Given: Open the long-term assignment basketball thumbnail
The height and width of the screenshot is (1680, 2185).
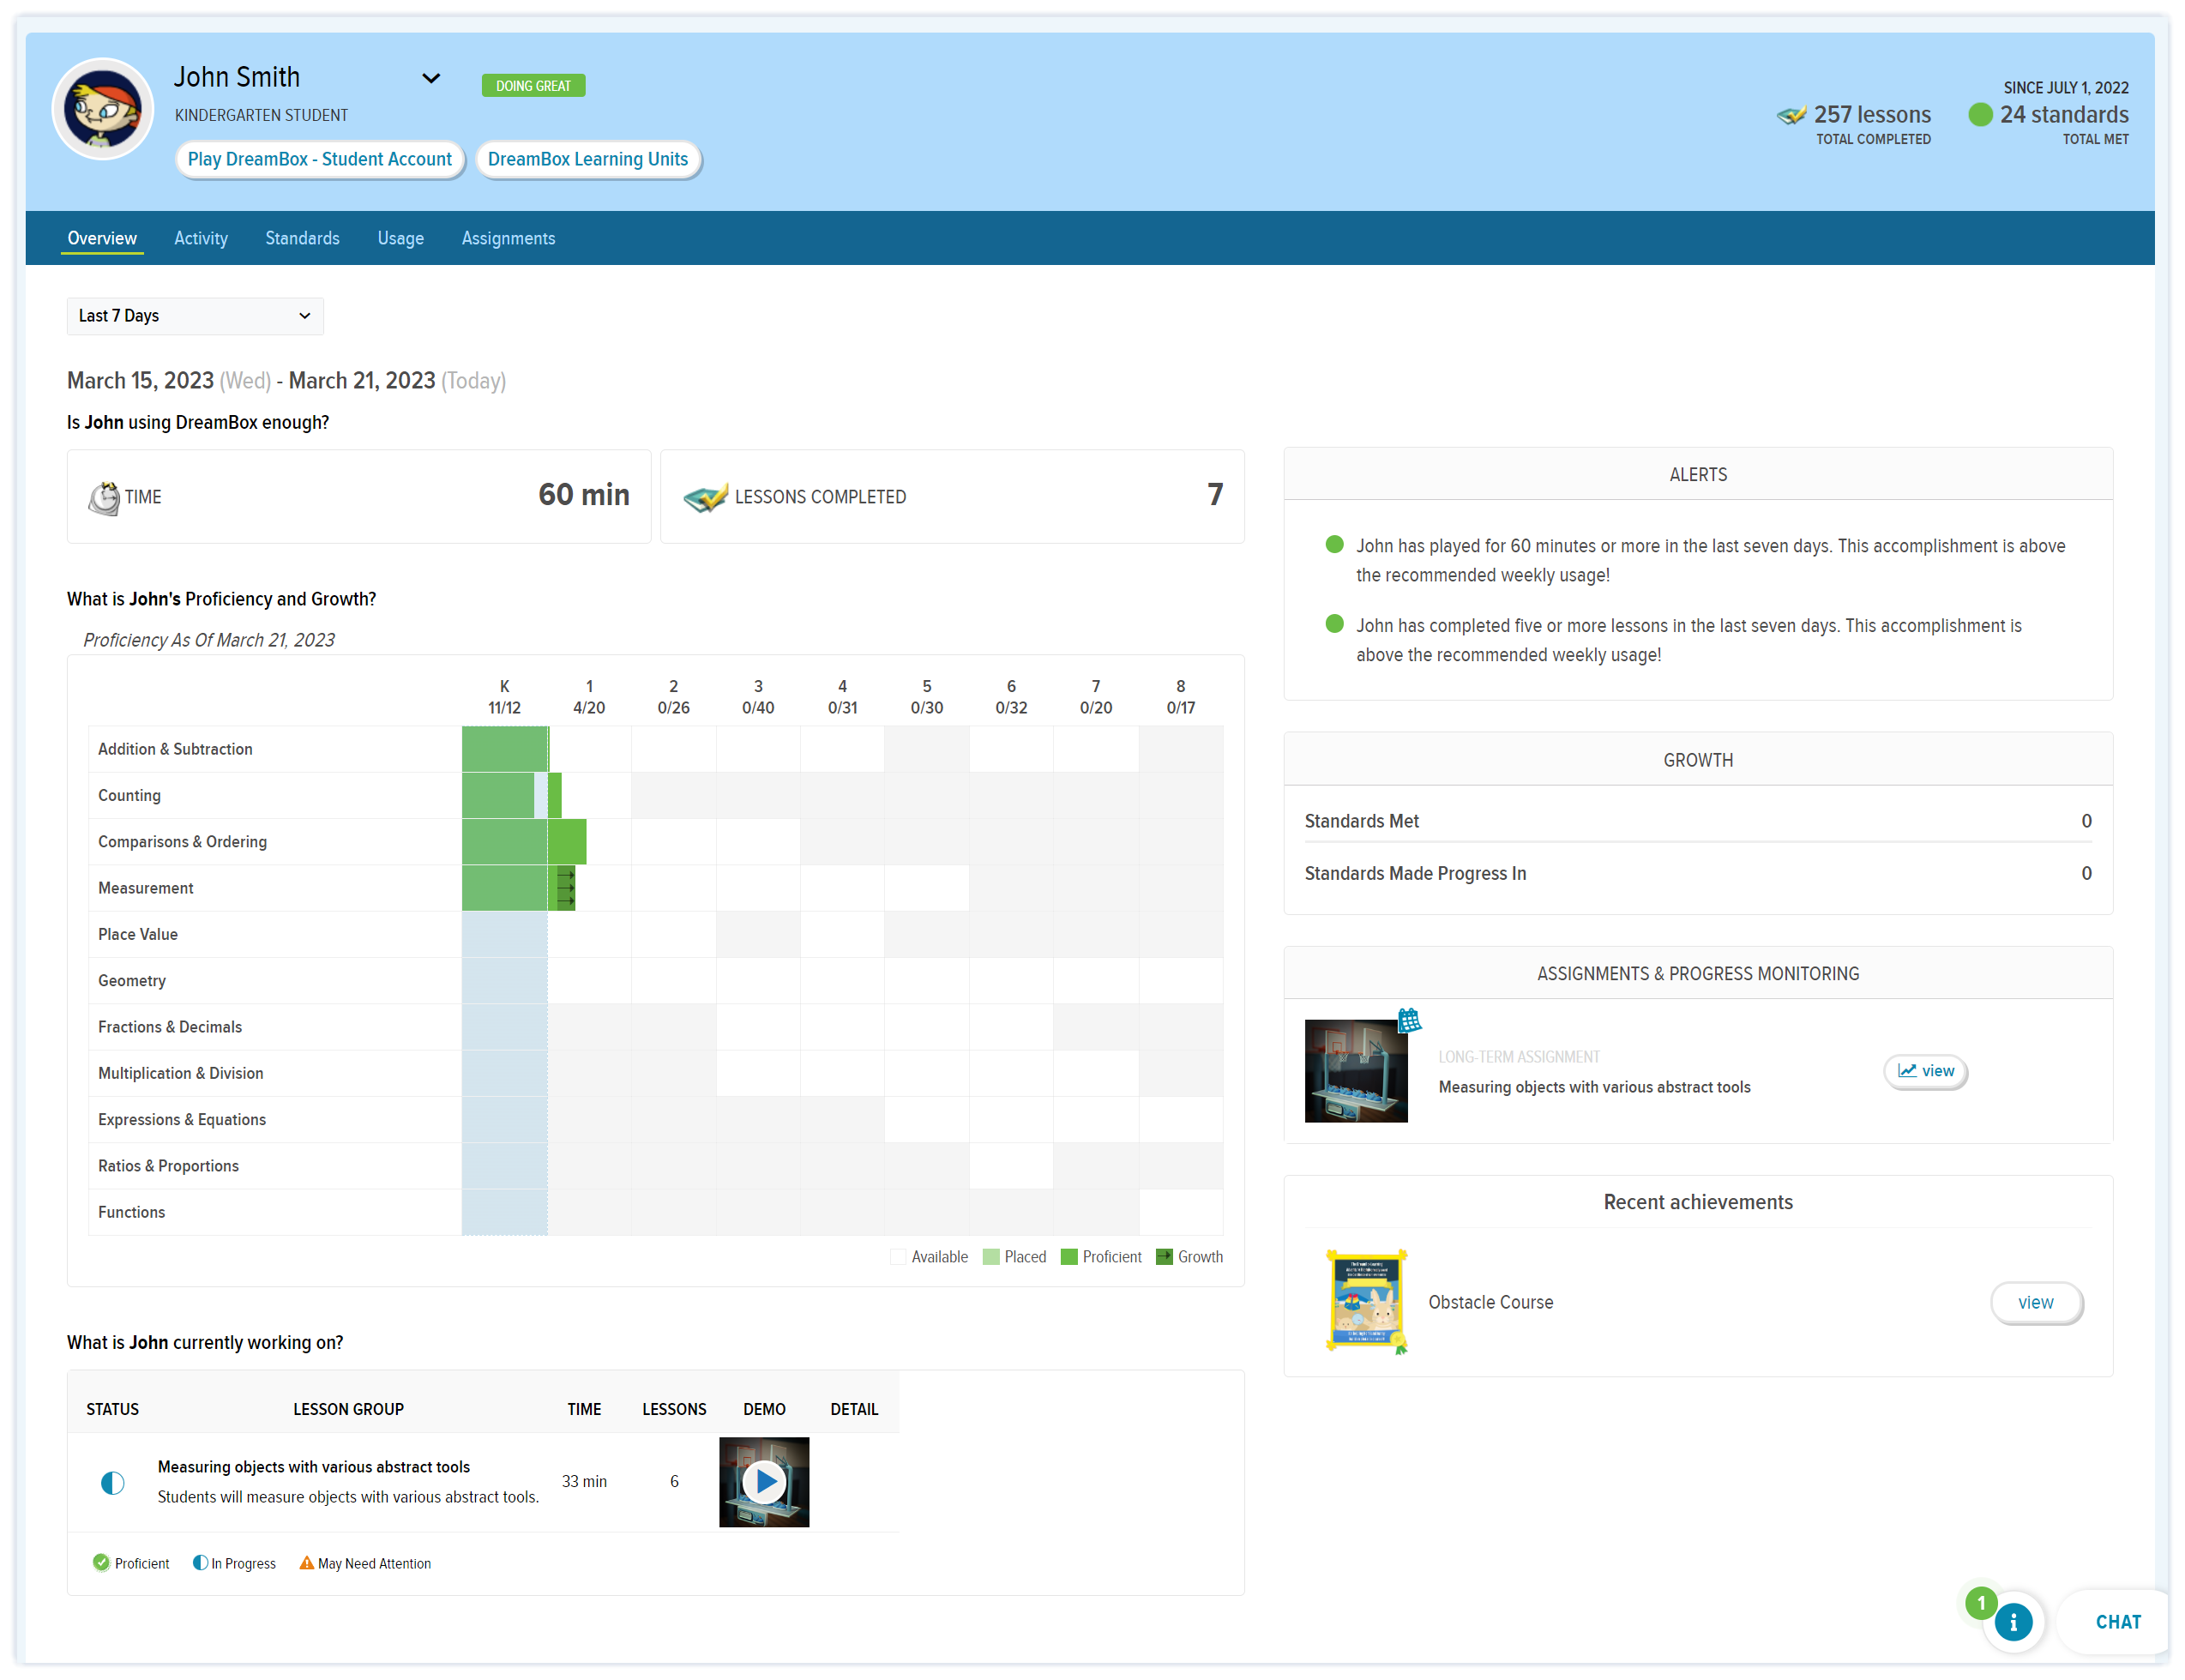Looking at the screenshot, I should 1356,1071.
